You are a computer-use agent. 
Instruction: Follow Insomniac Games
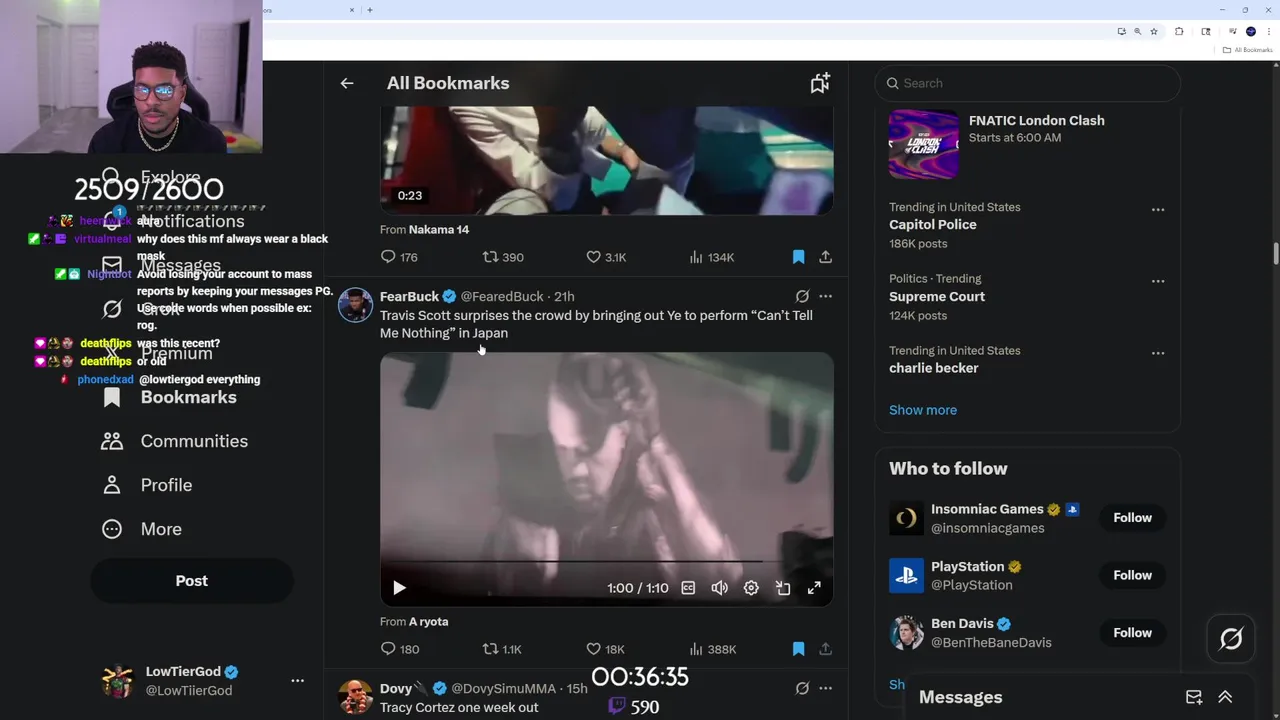1132,518
